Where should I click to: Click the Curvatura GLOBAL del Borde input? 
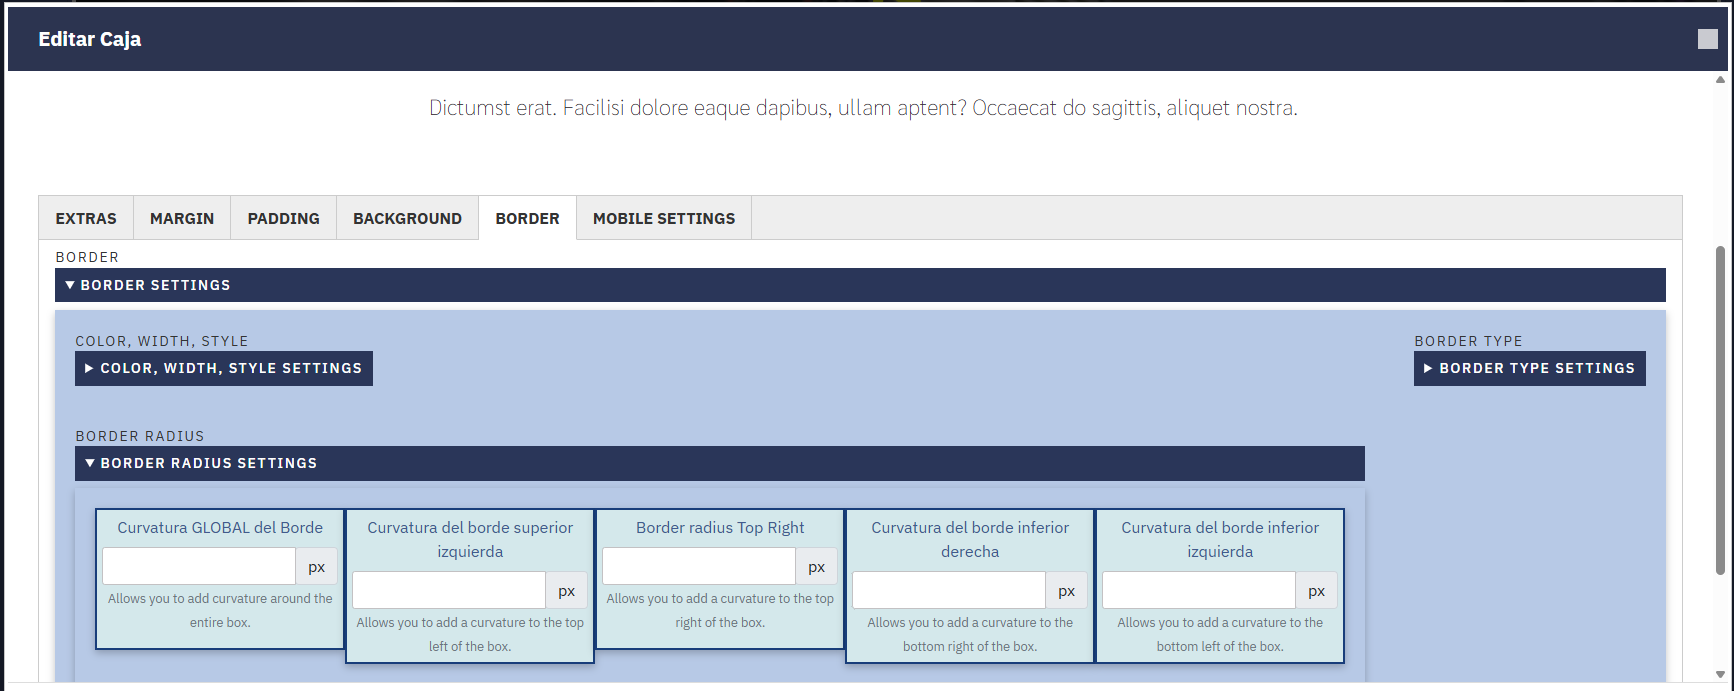[199, 566]
